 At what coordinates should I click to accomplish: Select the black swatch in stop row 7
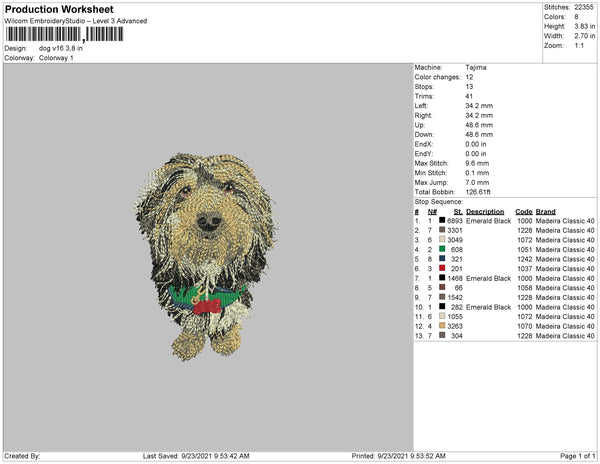442,278
